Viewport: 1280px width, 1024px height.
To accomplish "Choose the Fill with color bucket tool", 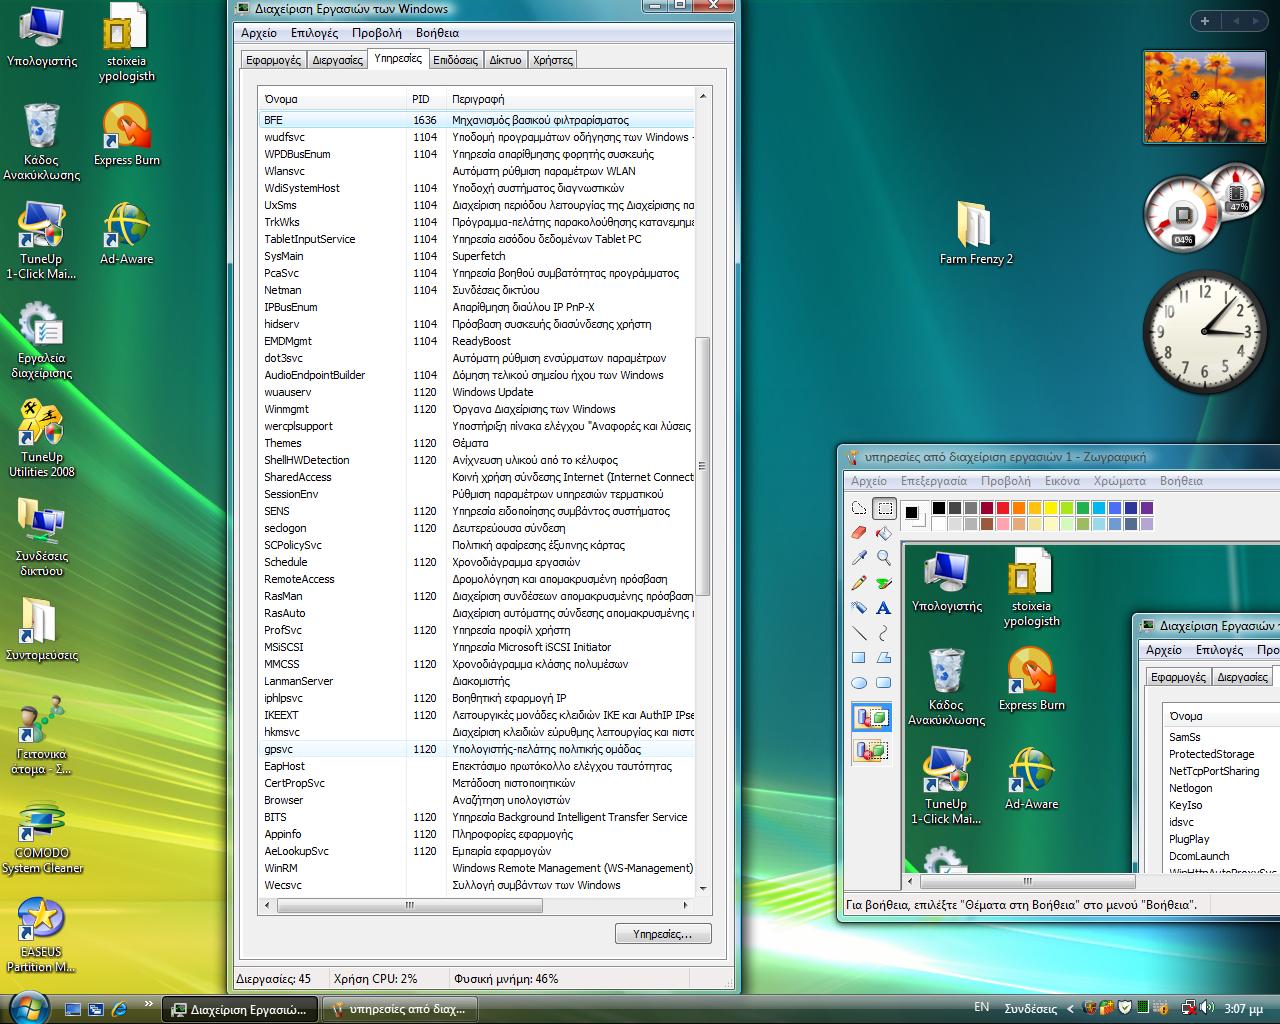I will click(x=883, y=533).
